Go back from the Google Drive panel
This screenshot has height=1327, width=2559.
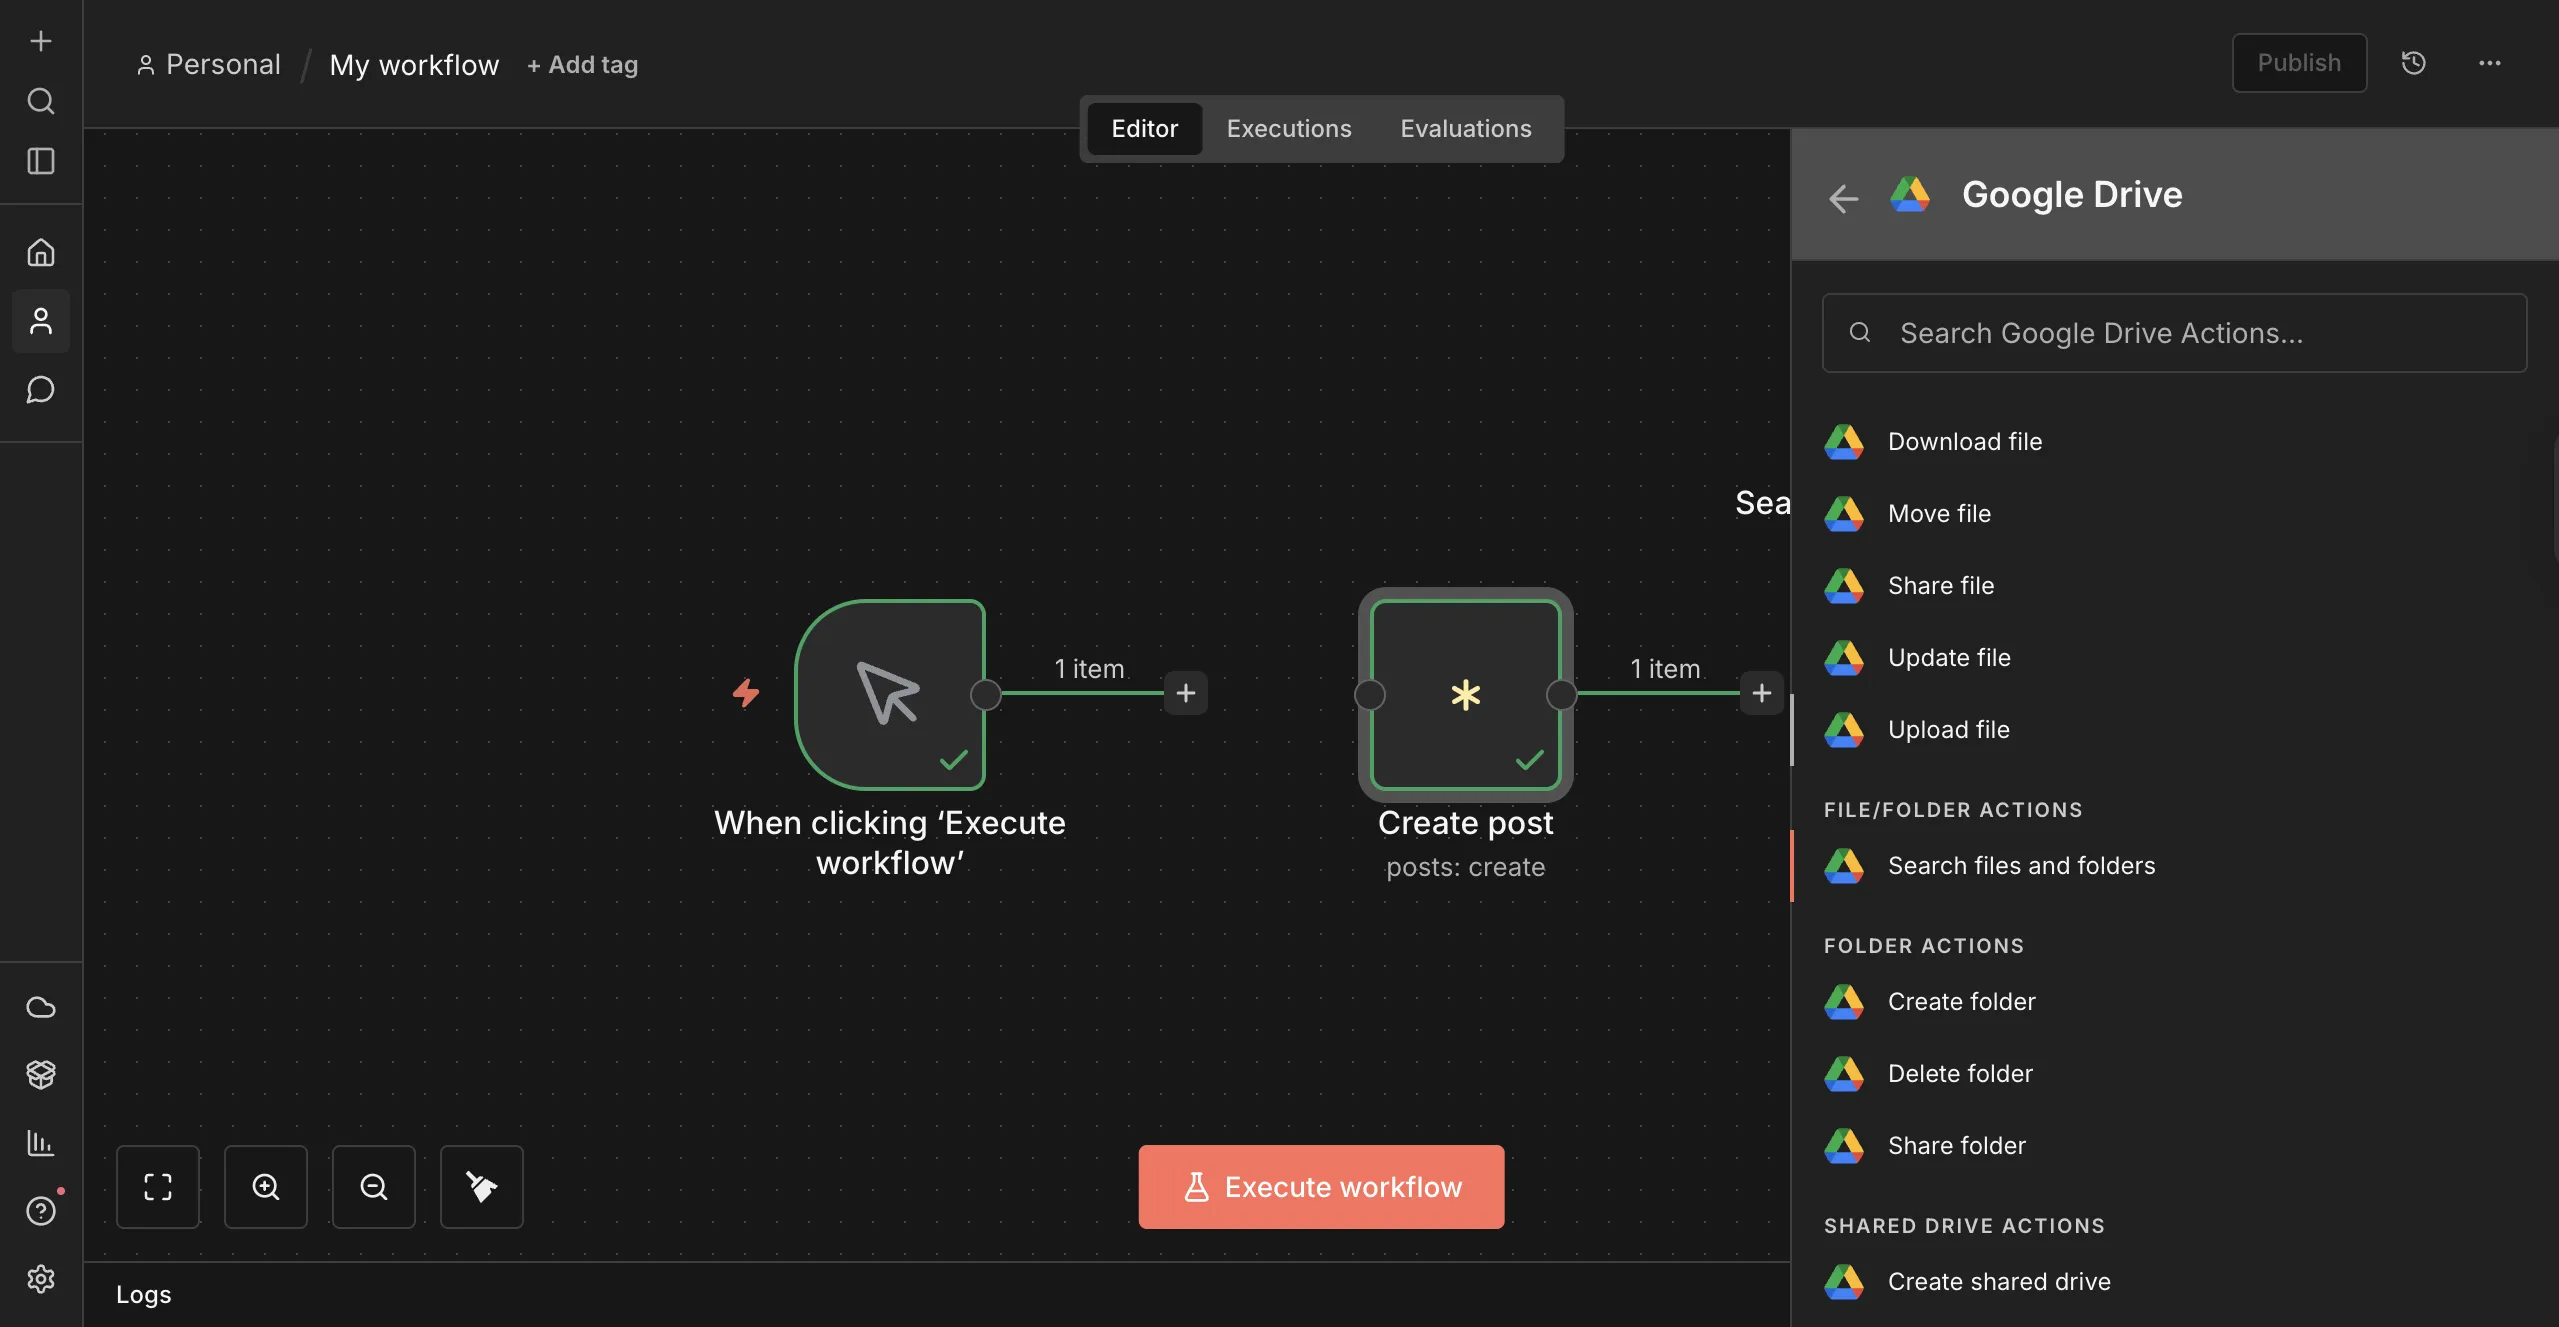click(x=1843, y=198)
